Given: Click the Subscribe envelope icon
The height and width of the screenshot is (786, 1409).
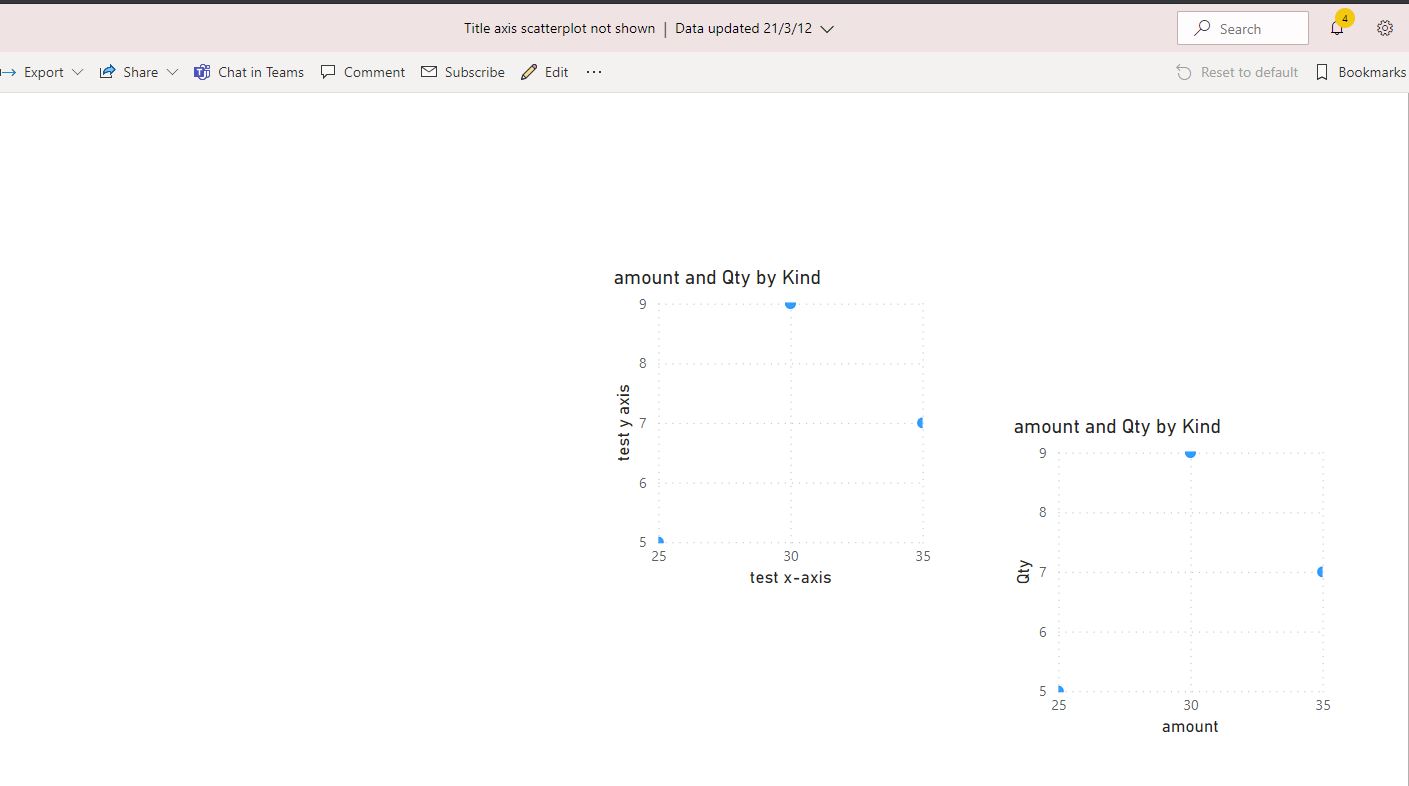Looking at the screenshot, I should pos(429,72).
